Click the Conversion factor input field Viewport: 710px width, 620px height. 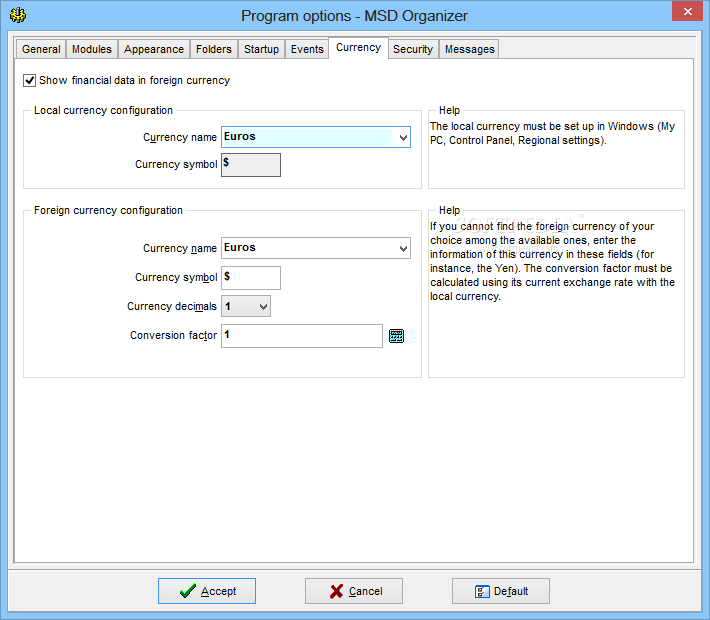(x=302, y=336)
